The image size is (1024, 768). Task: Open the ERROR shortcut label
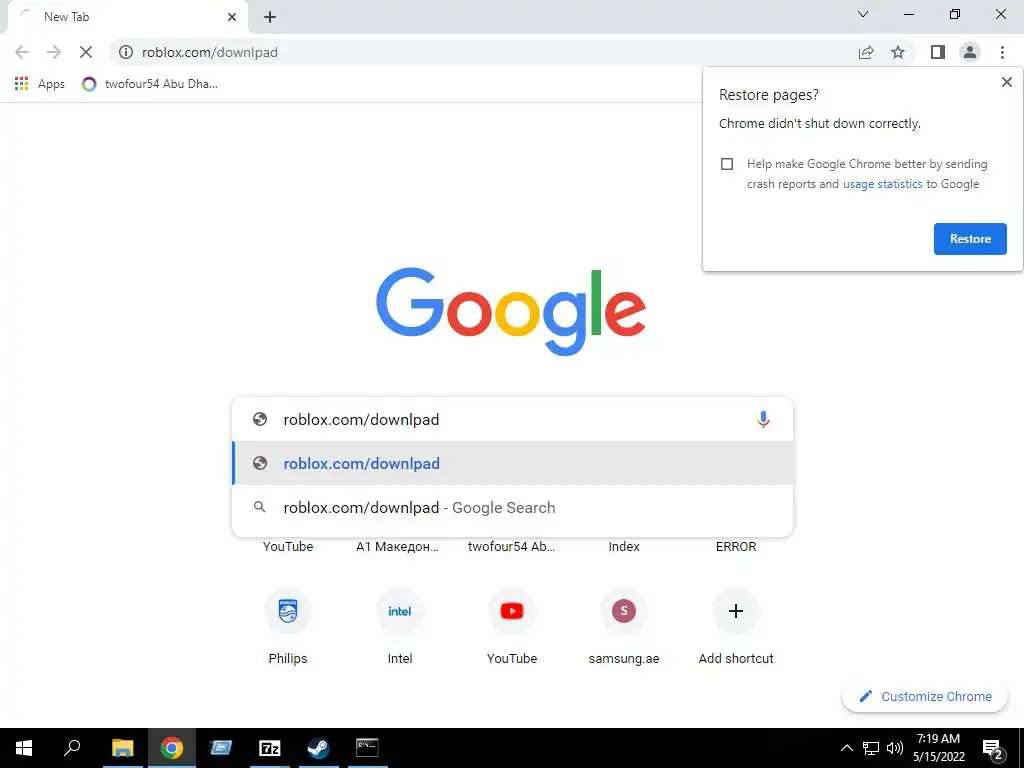click(735, 547)
